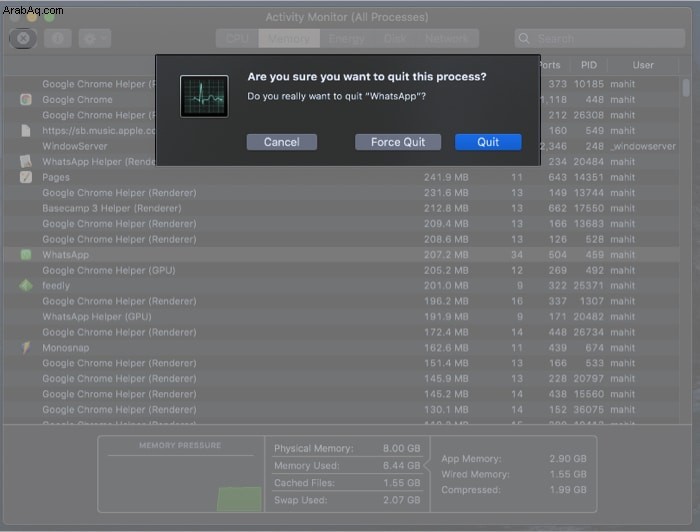Select the Pages process name

56,177
